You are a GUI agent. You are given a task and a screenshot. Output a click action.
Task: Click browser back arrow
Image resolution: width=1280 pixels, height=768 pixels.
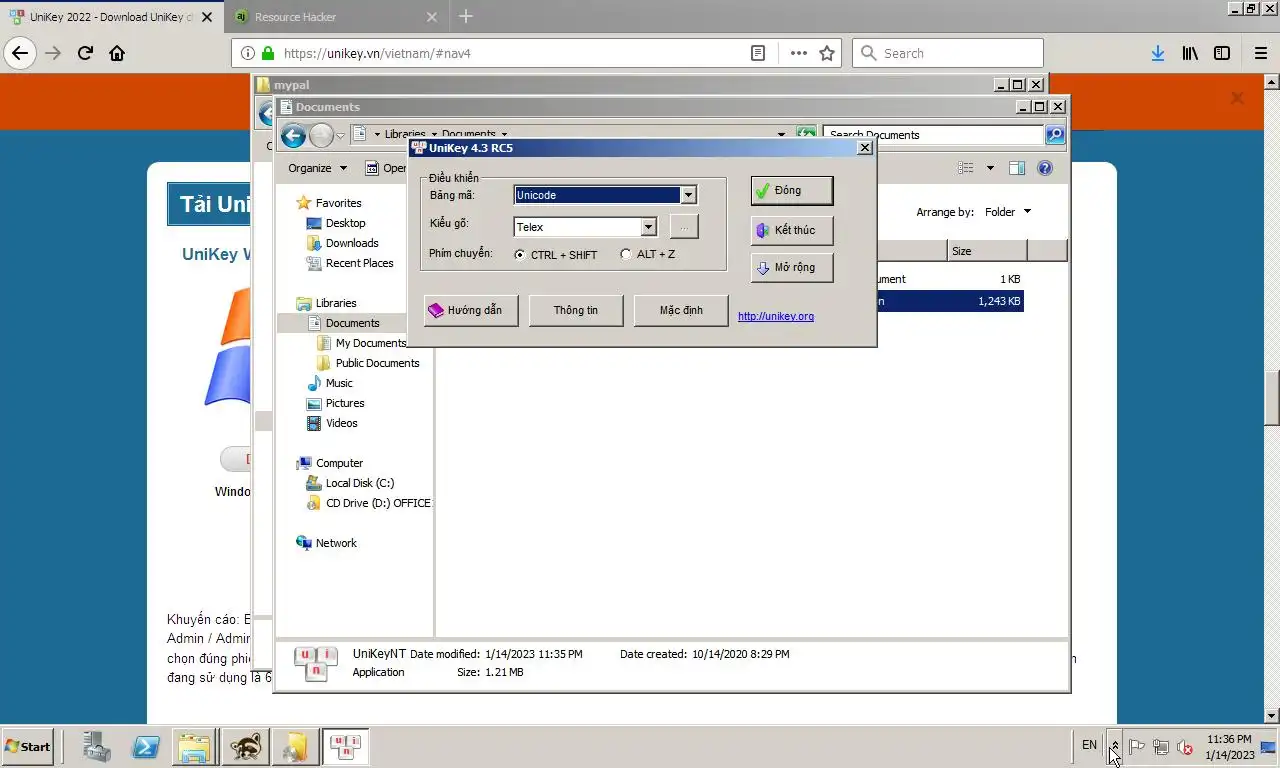tap(21, 53)
